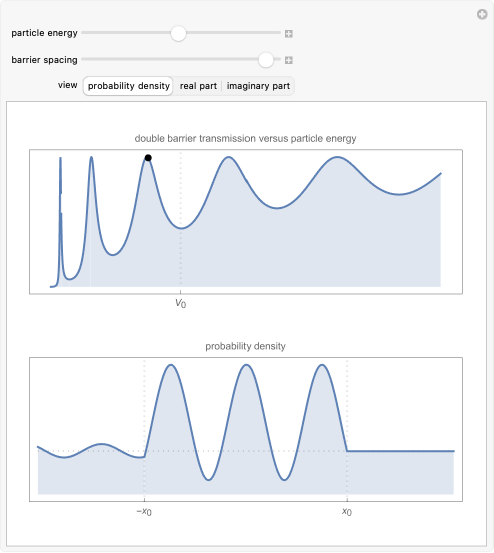Image resolution: width=494 pixels, height=553 pixels.
Task: Click the particle energy label
Action: pos(44,33)
